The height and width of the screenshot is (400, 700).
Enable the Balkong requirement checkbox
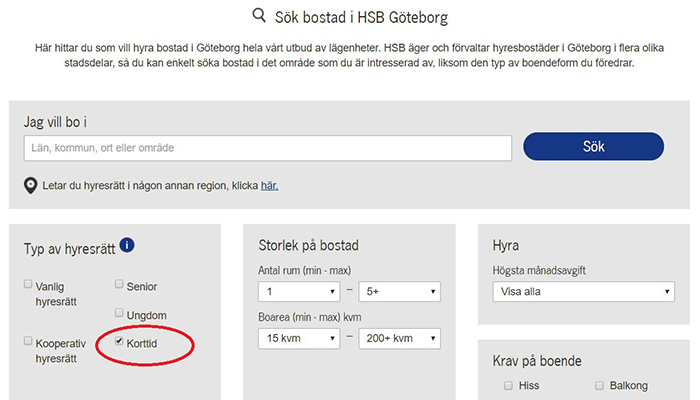[599, 385]
